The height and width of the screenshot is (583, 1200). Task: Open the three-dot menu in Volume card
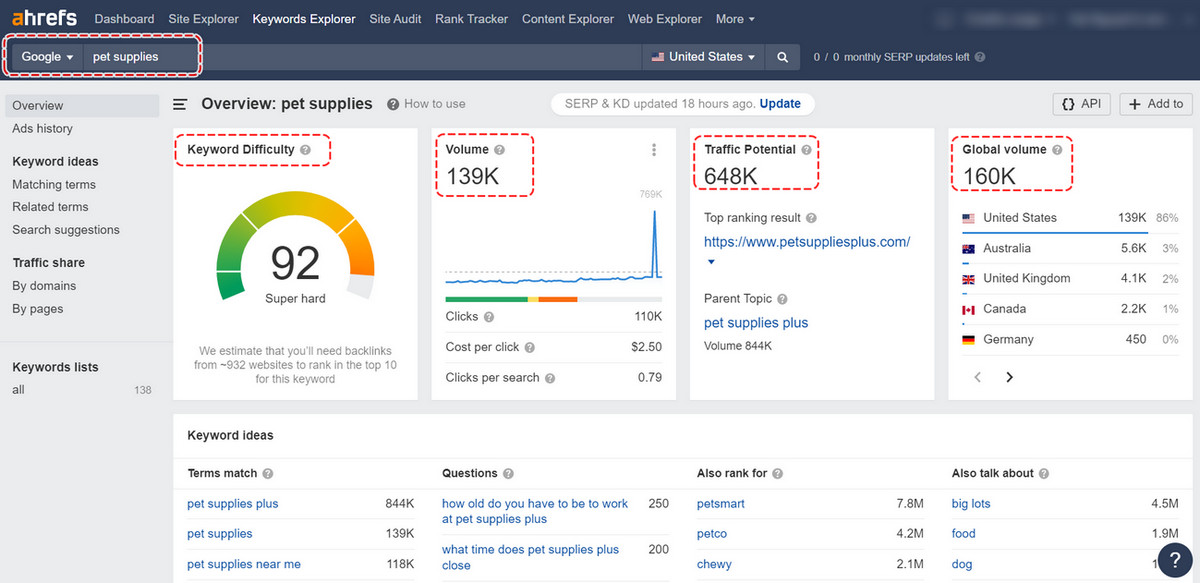pos(654,150)
